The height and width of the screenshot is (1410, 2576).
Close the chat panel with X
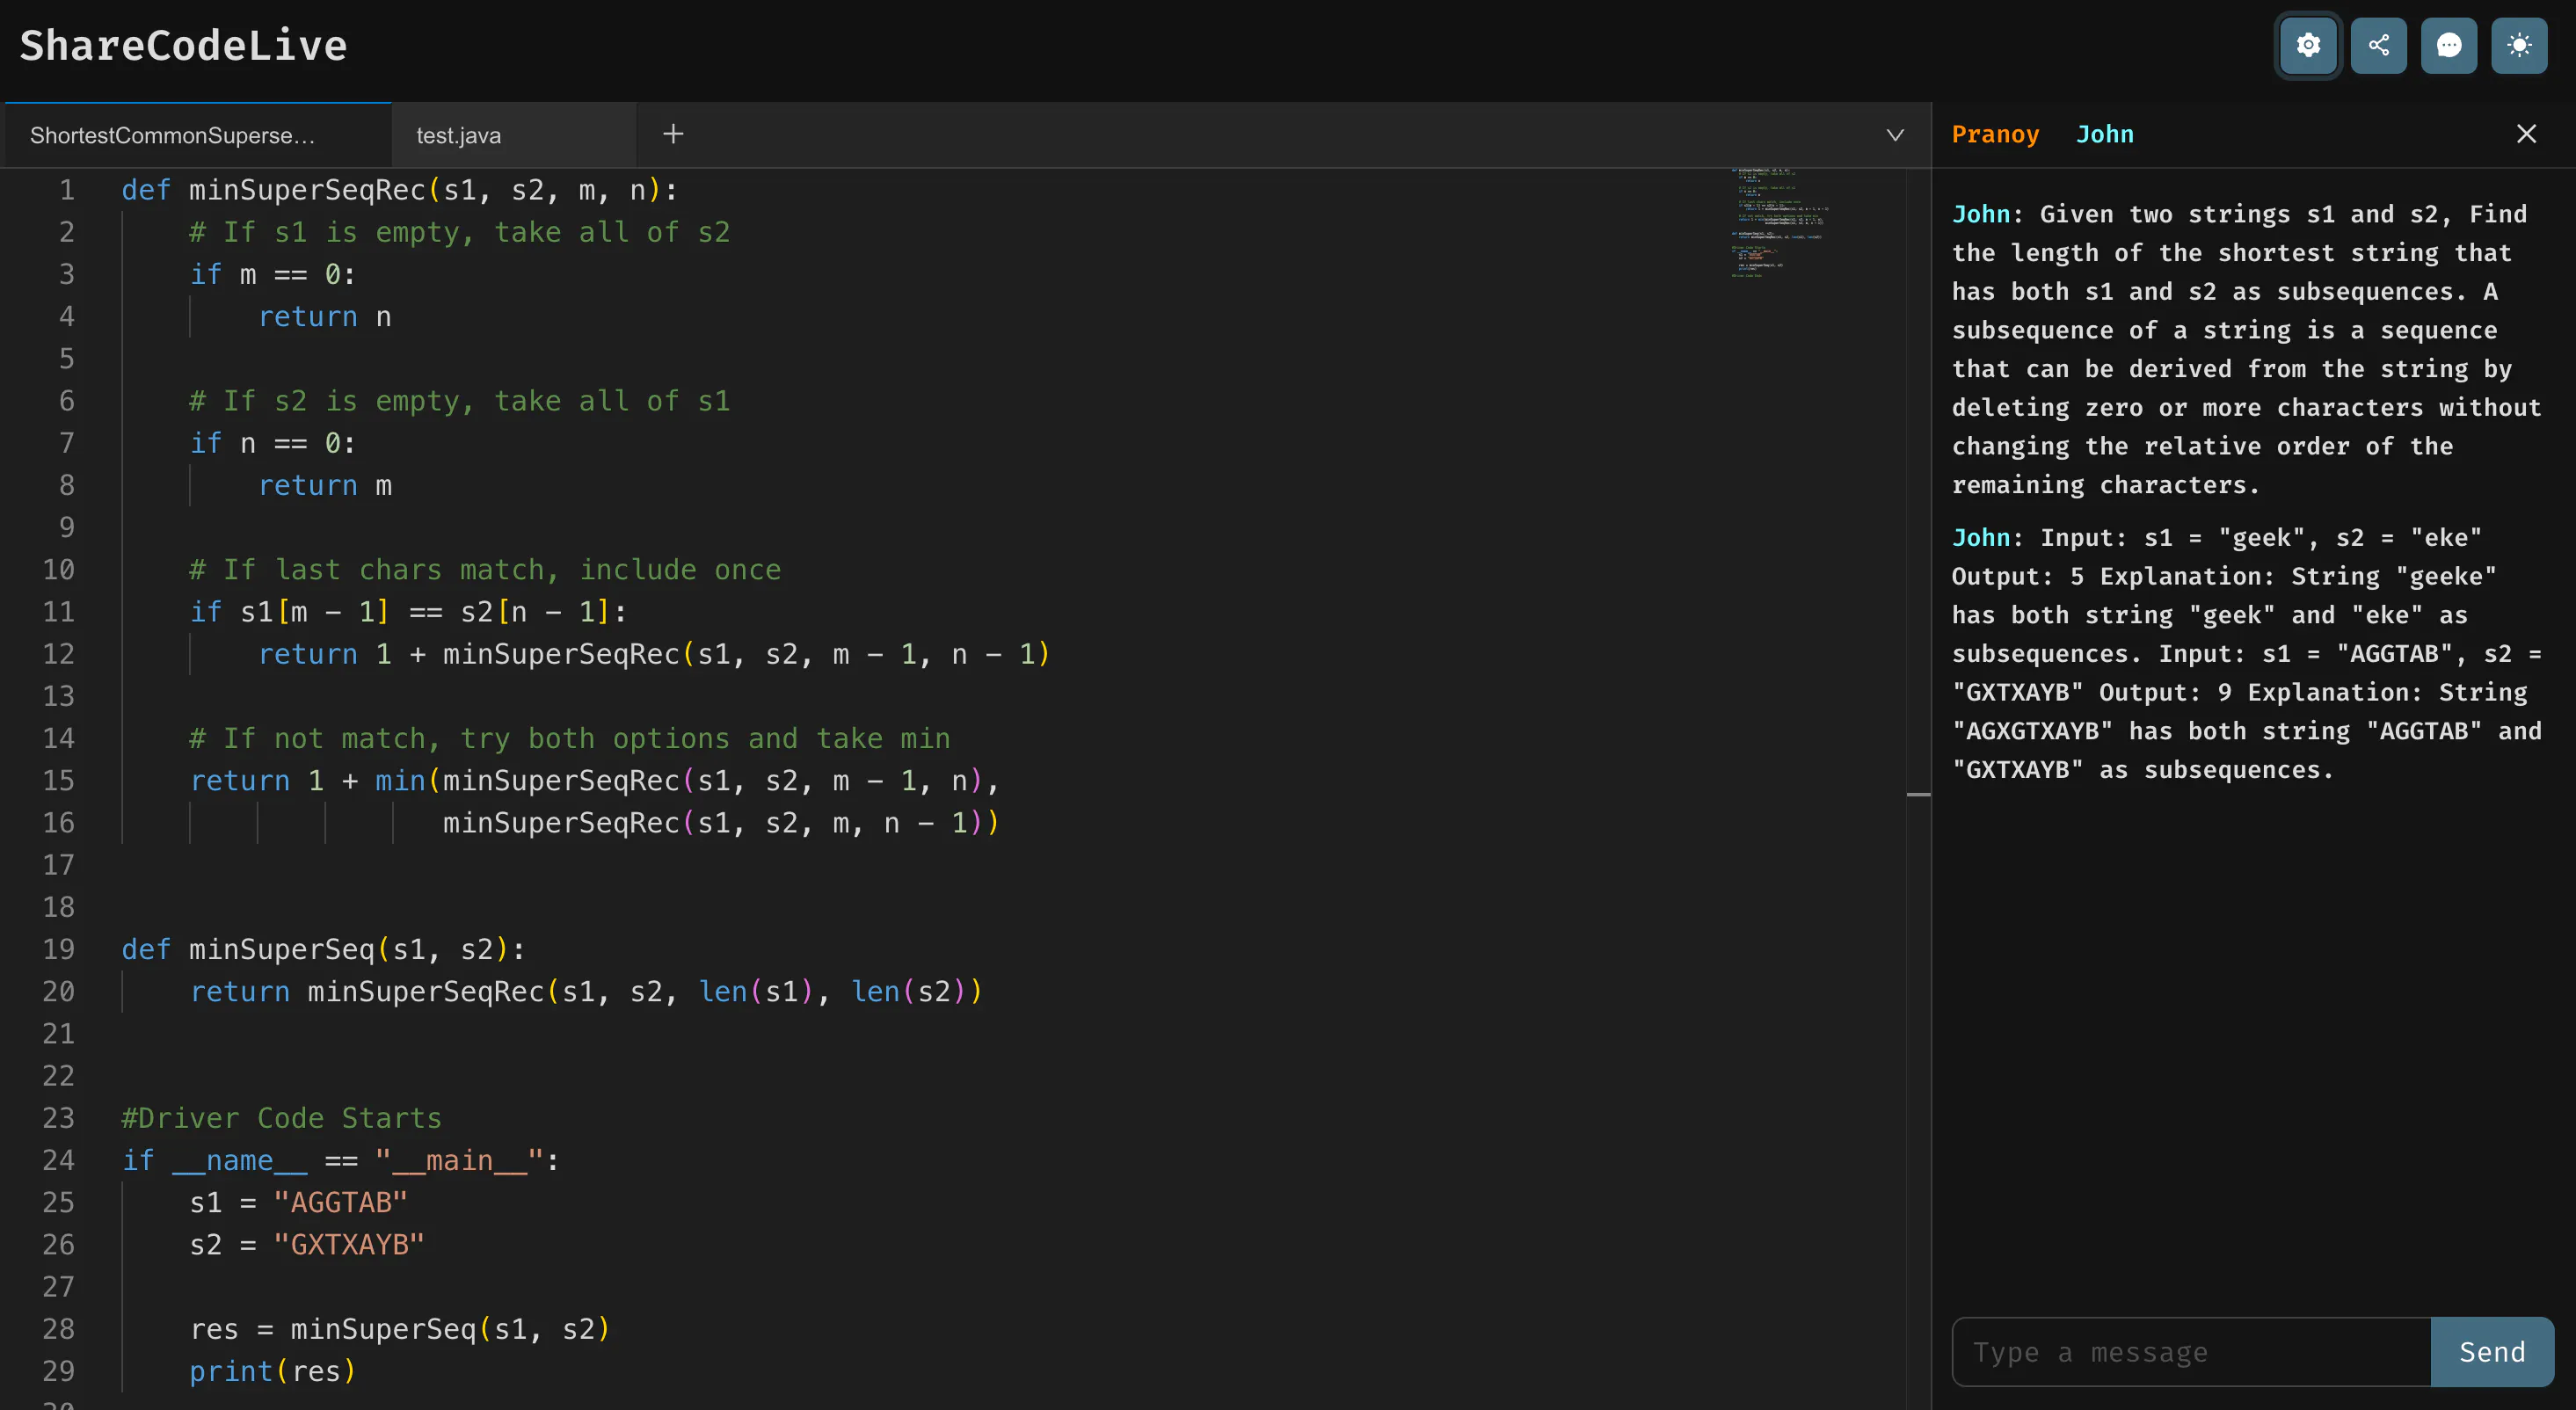point(2526,134)
